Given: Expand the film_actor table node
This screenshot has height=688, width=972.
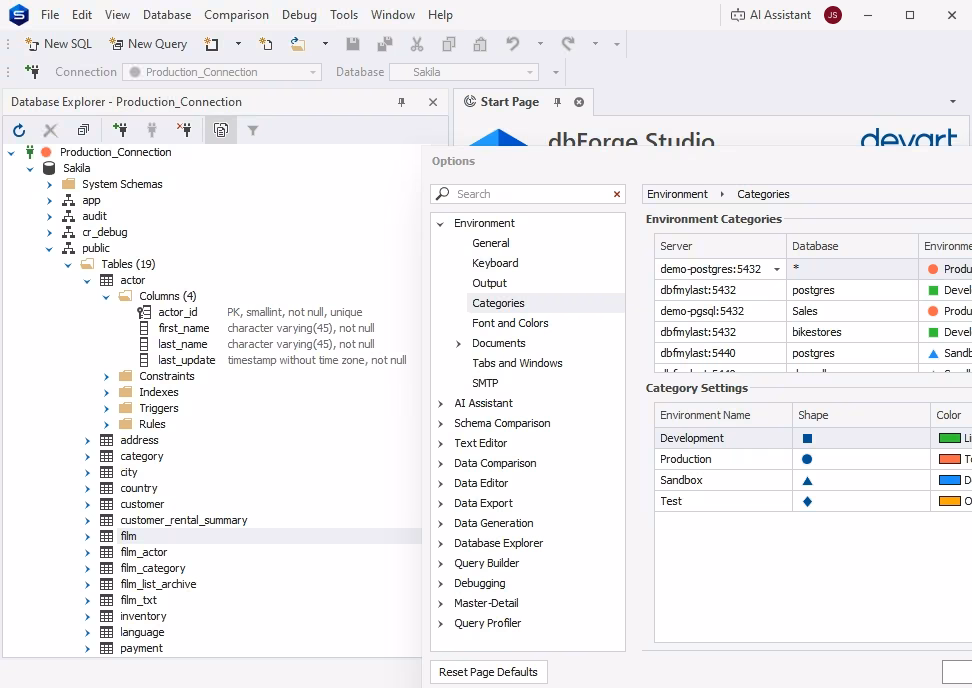Looking at the screenshot, I should coord(87,552).
